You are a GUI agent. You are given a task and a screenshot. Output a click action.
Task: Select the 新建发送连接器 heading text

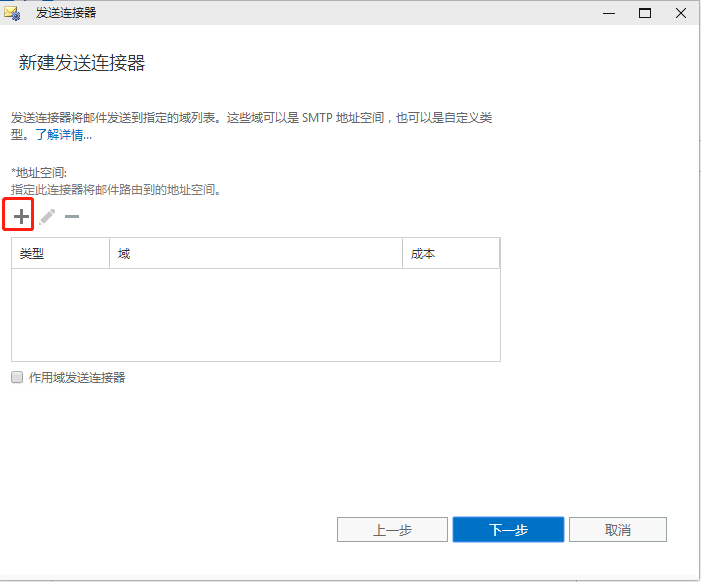[x=82, y=63]
